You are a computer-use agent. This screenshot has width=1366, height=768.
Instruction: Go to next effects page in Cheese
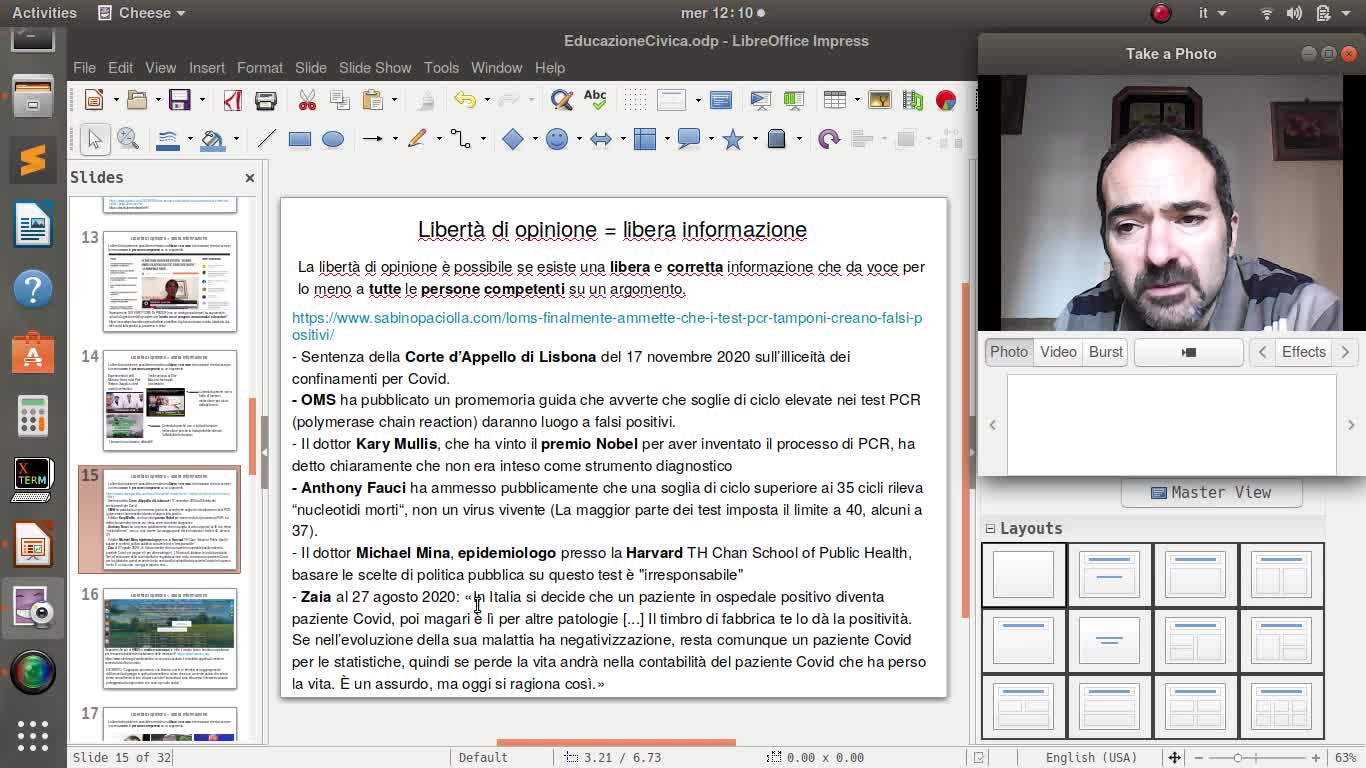tap(1345, 352)
